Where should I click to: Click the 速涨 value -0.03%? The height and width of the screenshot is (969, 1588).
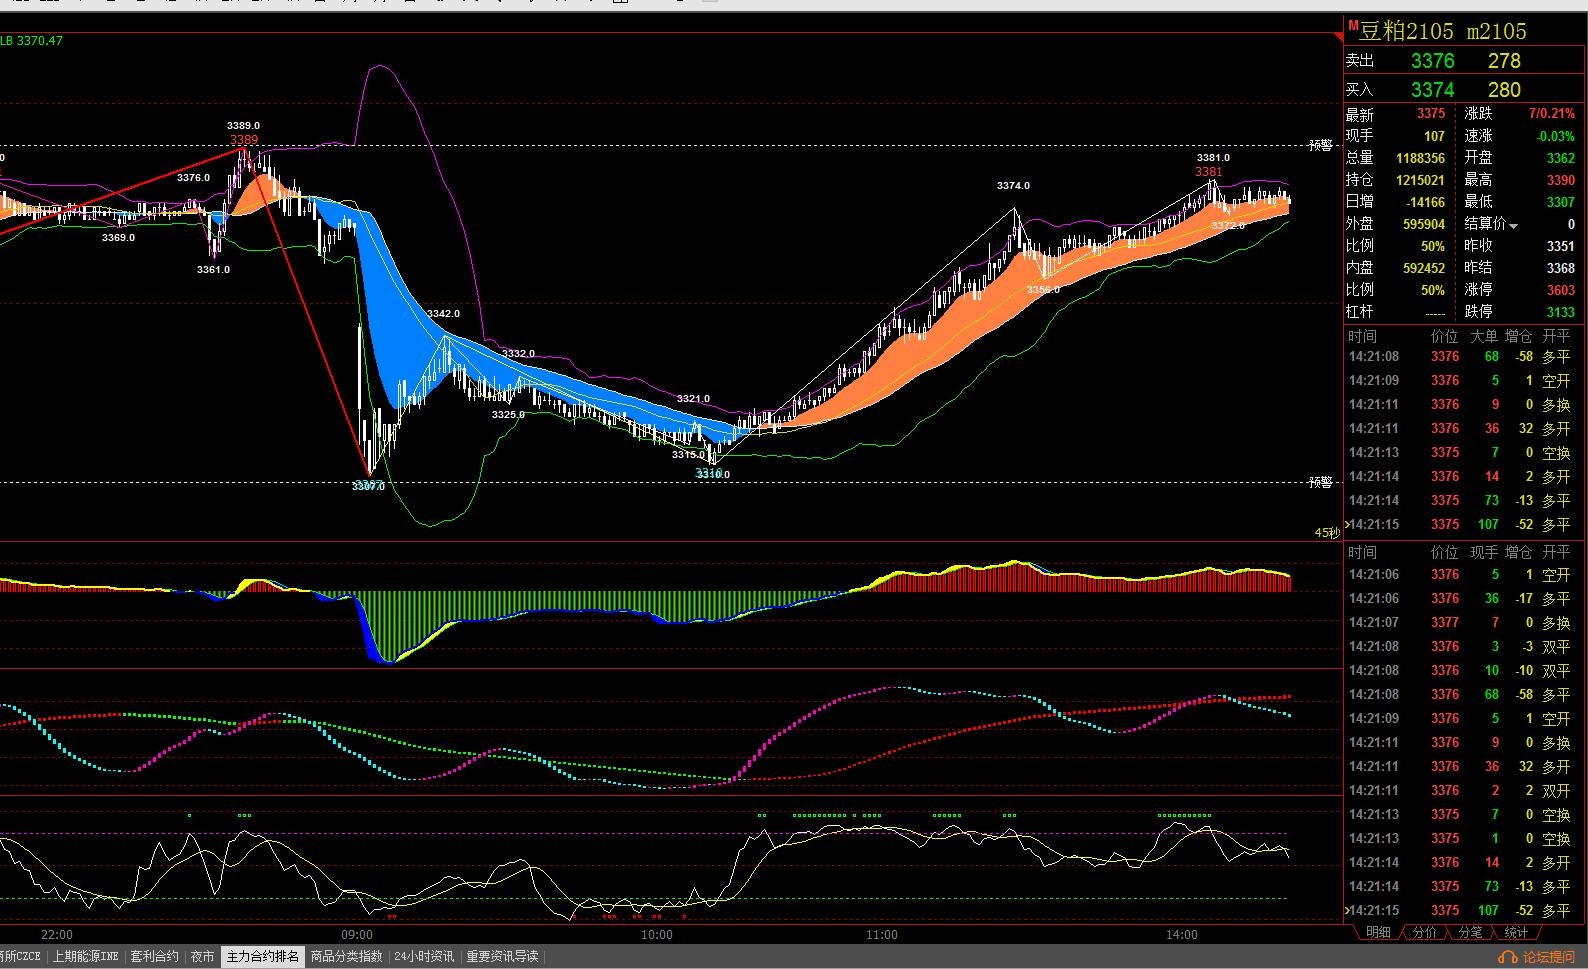pyautogui.click(x=1555, y=136)
